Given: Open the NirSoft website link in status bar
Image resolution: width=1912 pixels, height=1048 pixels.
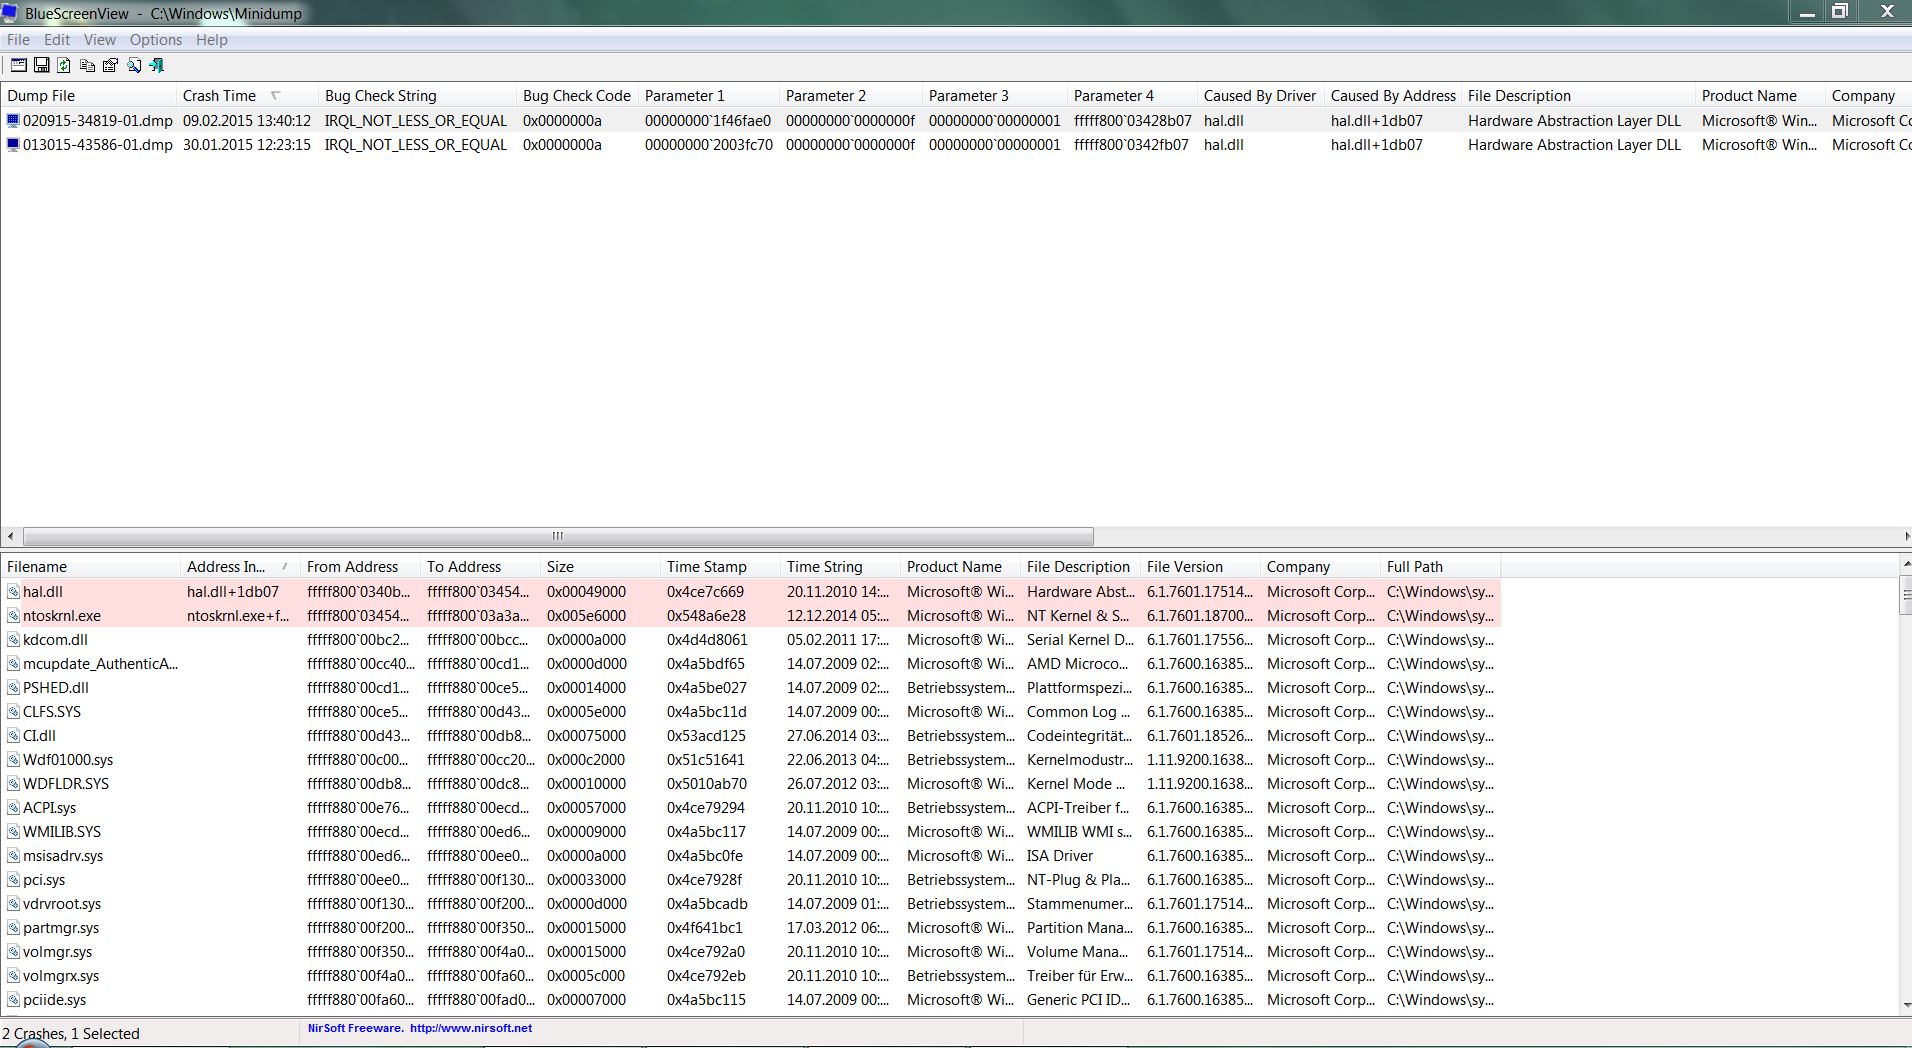Looking at the screenshot, I should (x=470, y=1028).
